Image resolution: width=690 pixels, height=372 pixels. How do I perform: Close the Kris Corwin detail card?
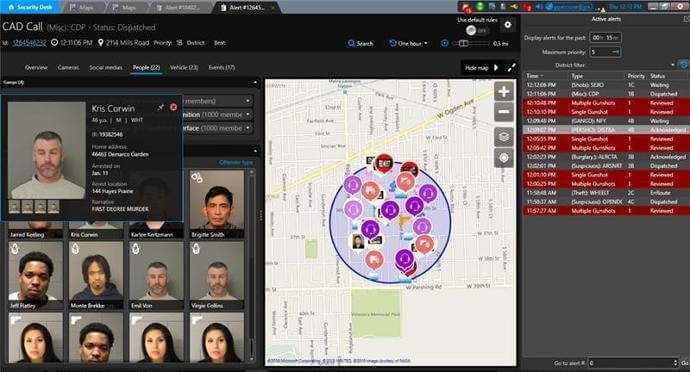[173, 107]
